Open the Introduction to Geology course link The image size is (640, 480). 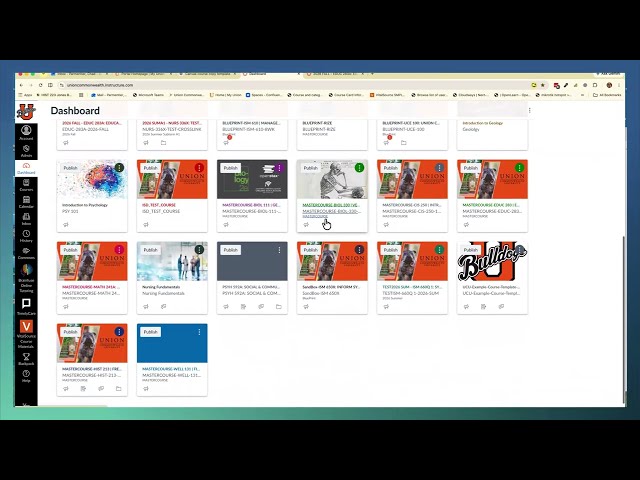[482, 123]
